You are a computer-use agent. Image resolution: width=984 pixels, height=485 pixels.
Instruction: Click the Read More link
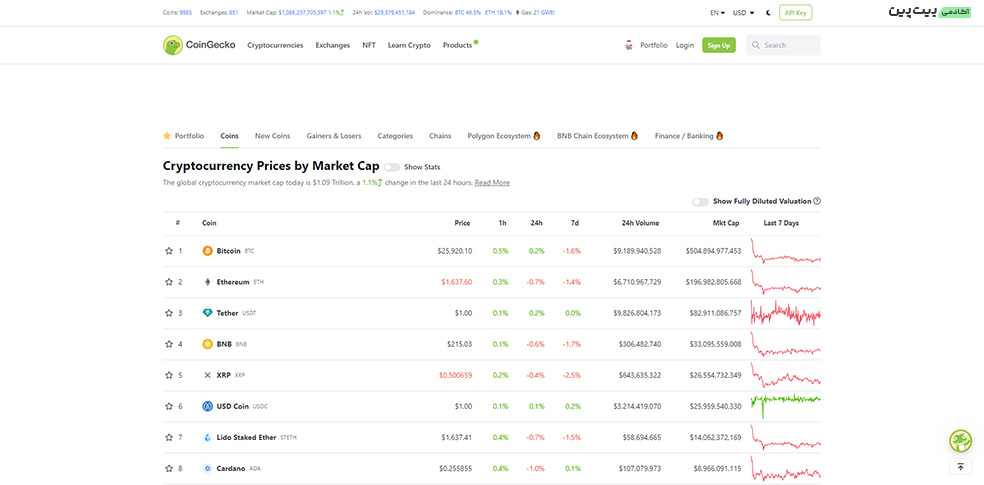[492, 183]
